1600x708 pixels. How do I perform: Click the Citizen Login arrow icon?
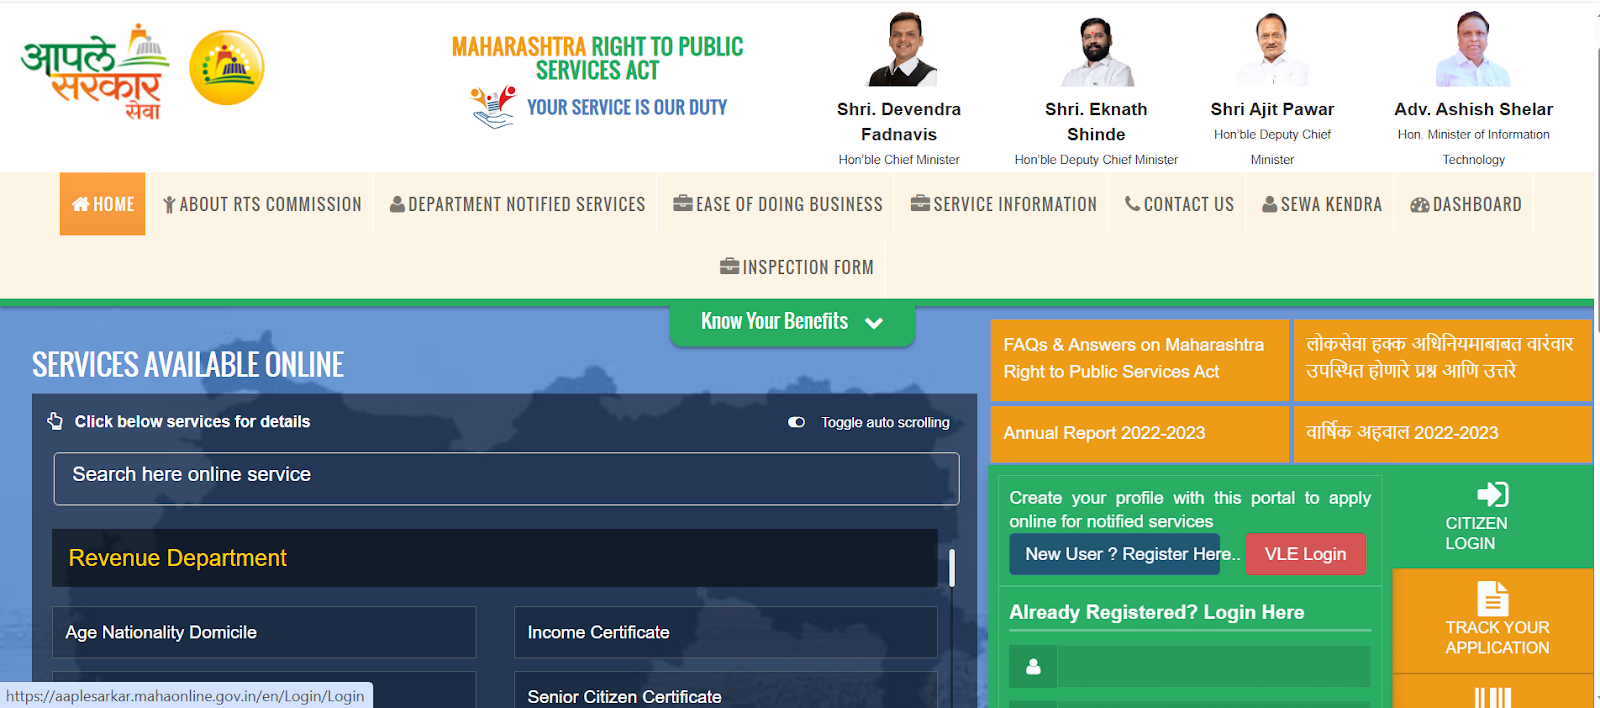(x=1492, y=494)
